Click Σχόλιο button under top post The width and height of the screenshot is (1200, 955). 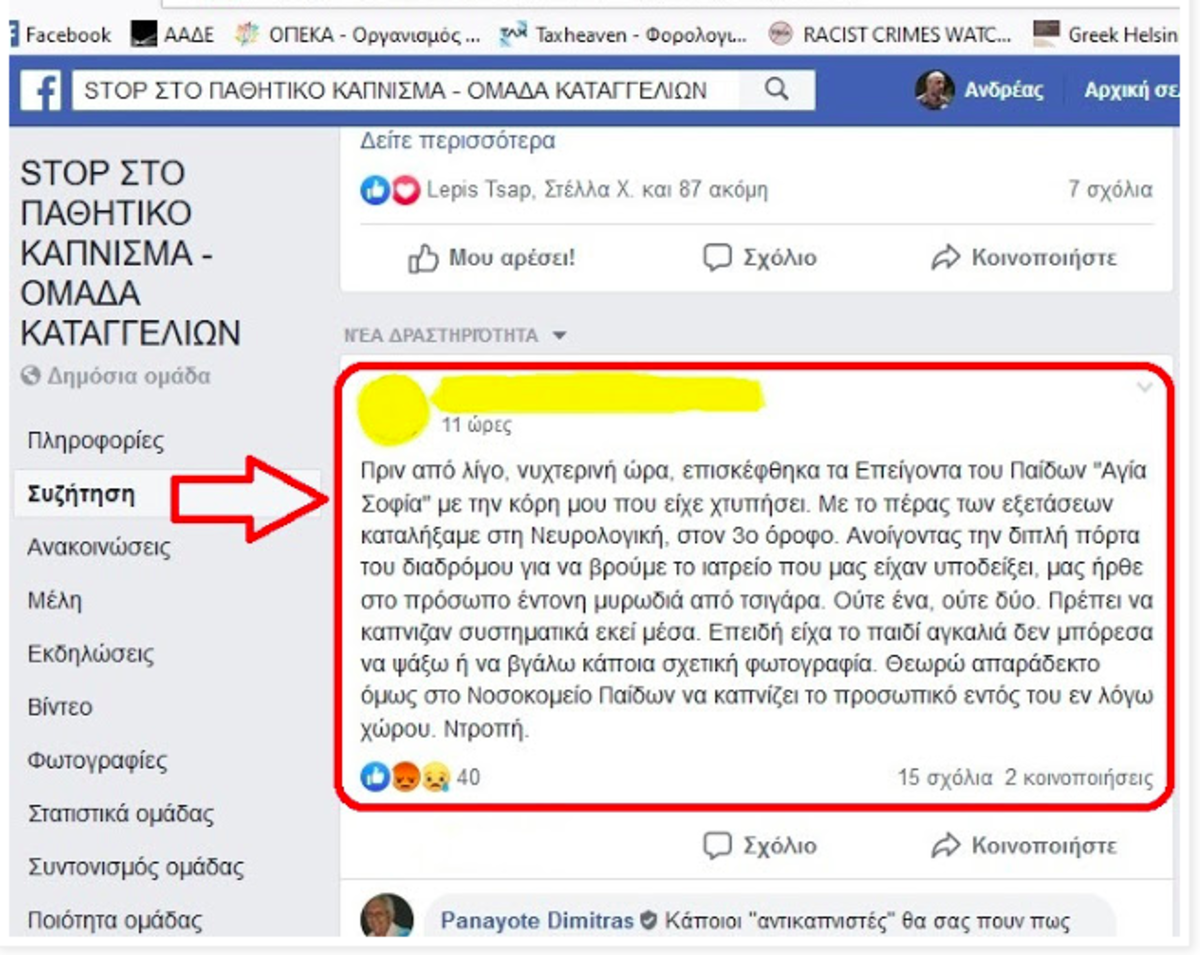click(760, 258)
